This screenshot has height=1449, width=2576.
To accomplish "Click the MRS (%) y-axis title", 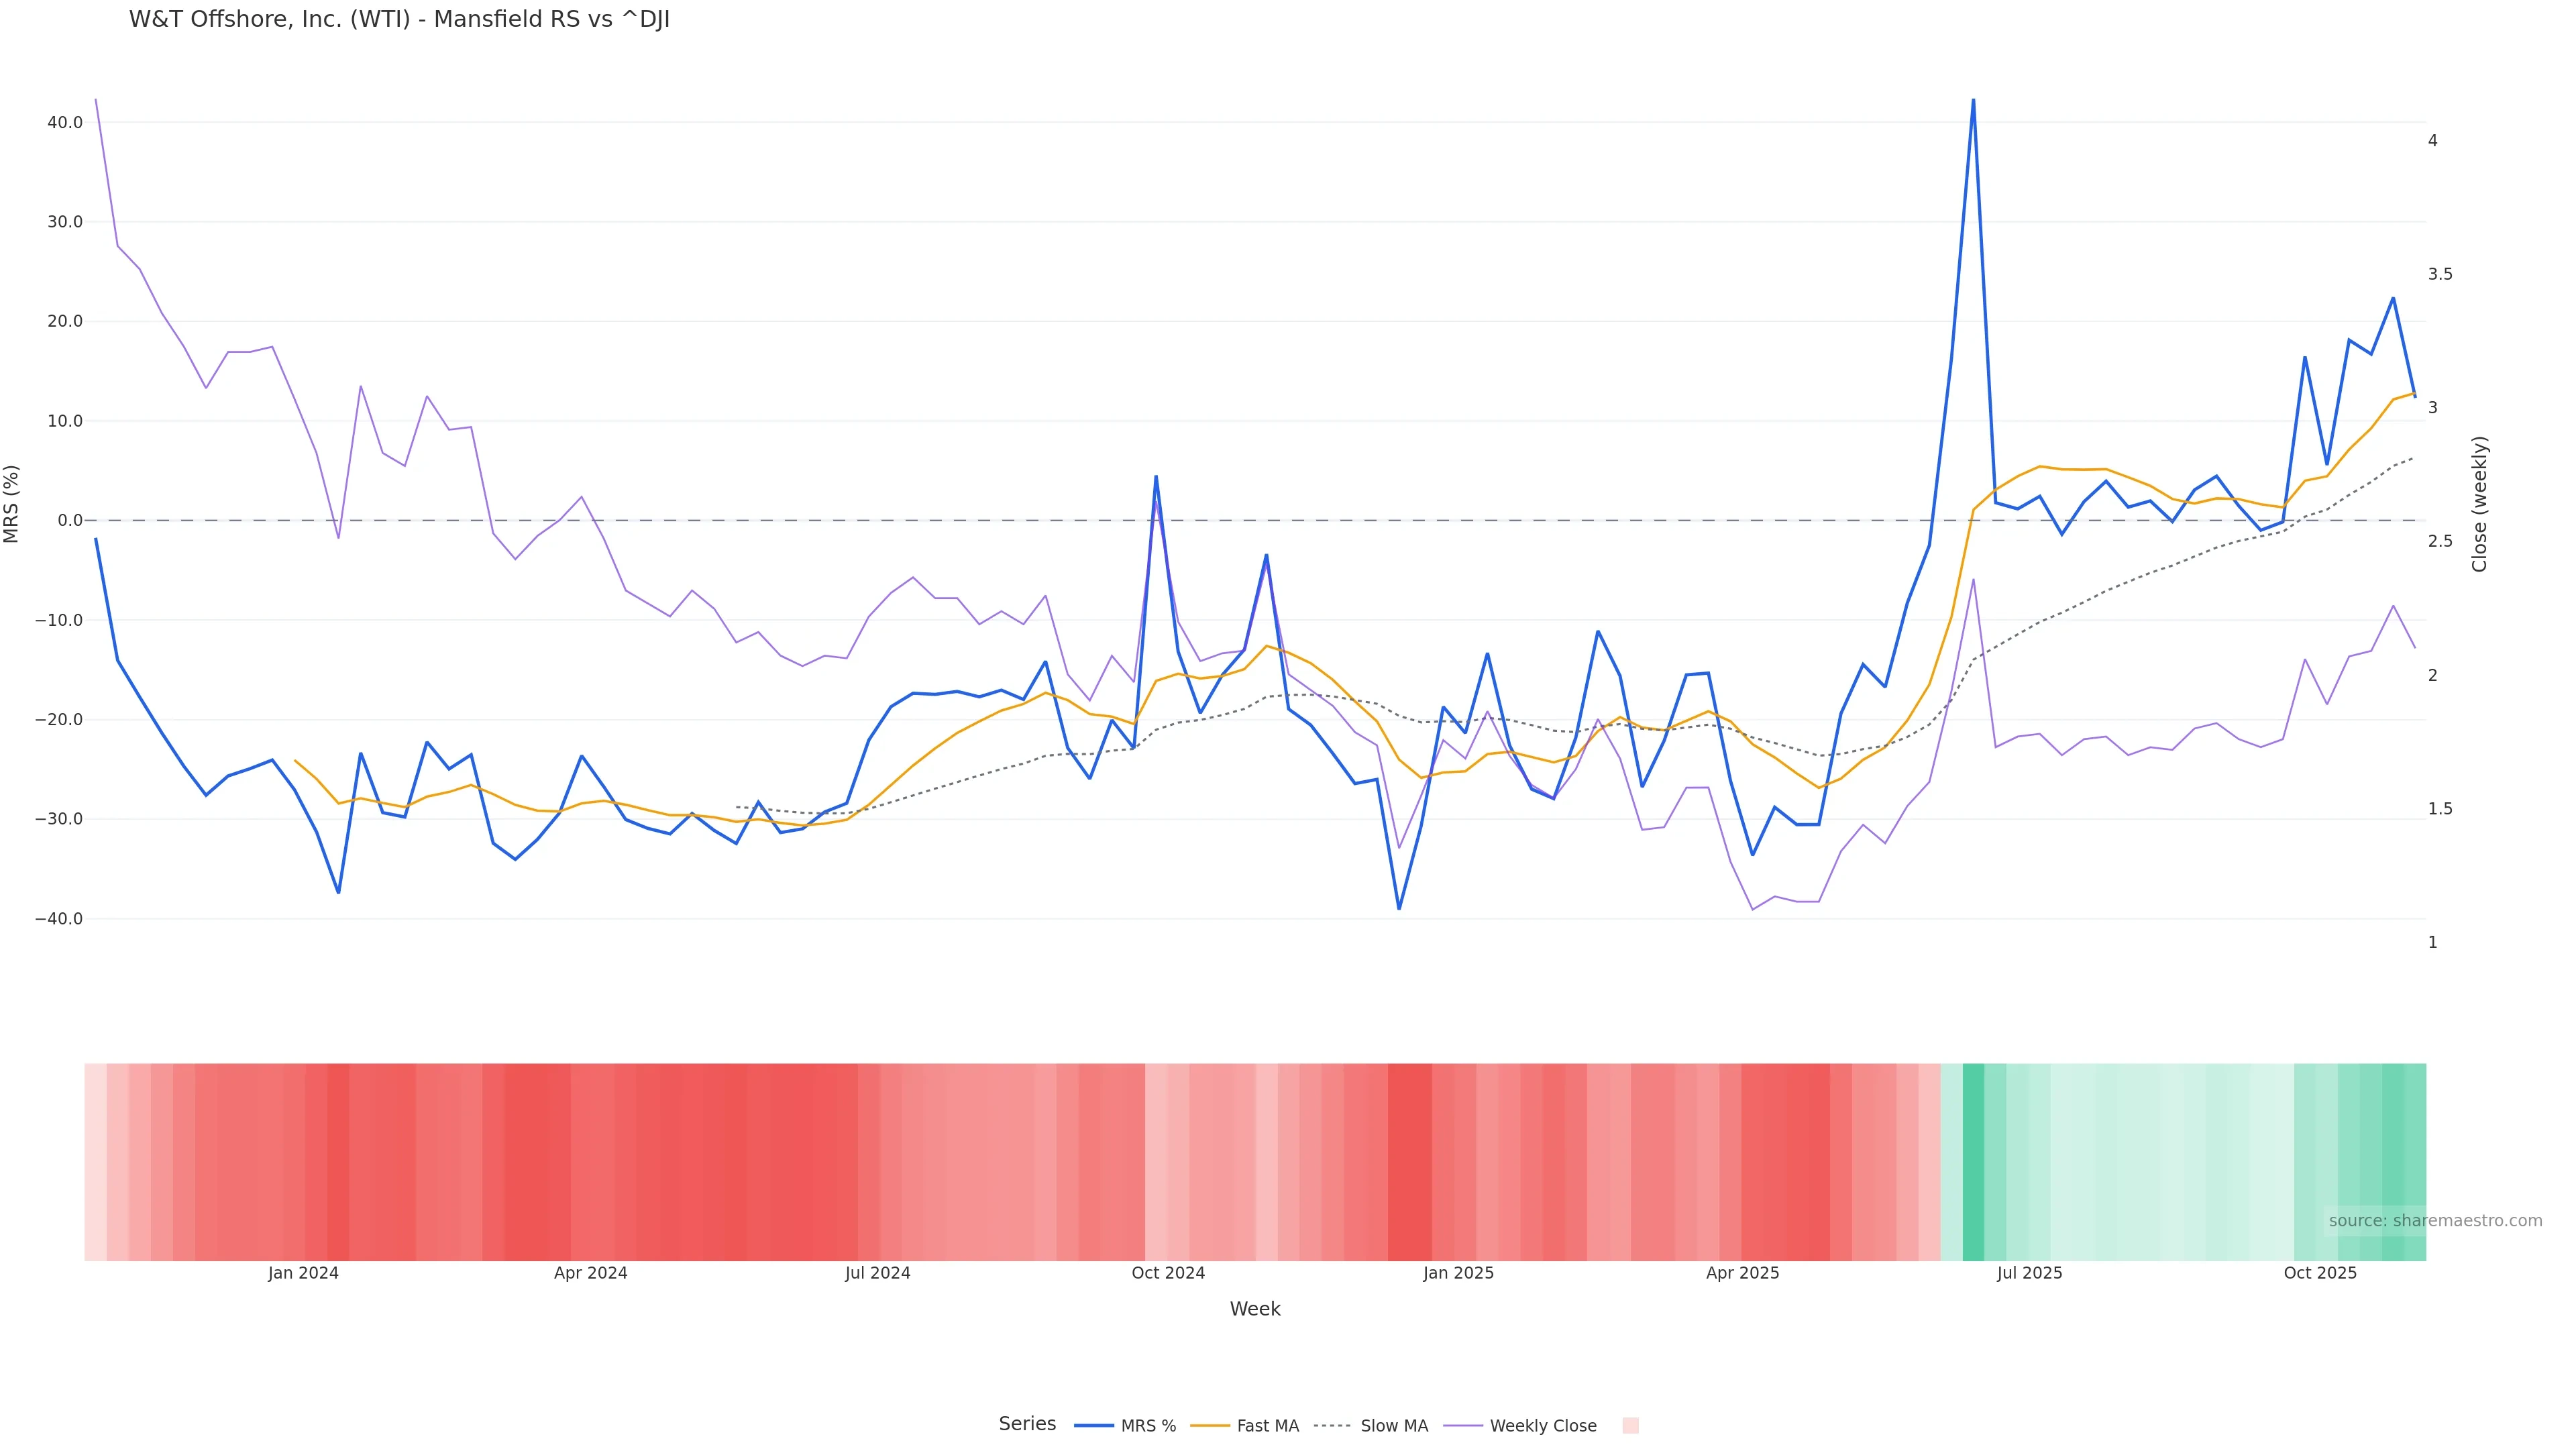I will pos(12,504).
